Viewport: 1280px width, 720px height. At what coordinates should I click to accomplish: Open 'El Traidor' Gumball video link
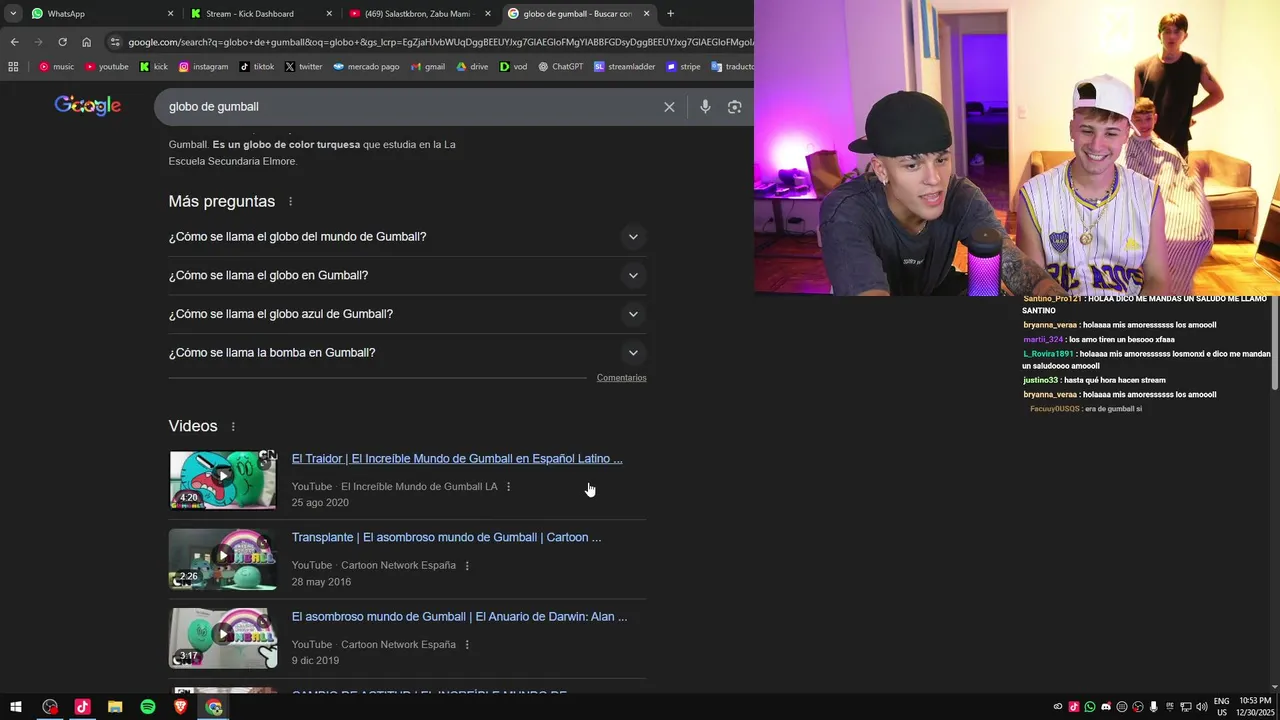(x=457, y=459)
